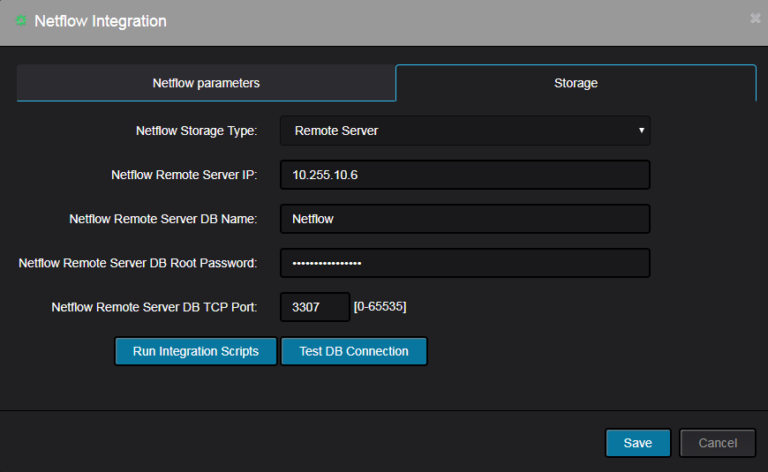Select the Storage tab
The width and height of the screenshot is (768, 472).
575,83
